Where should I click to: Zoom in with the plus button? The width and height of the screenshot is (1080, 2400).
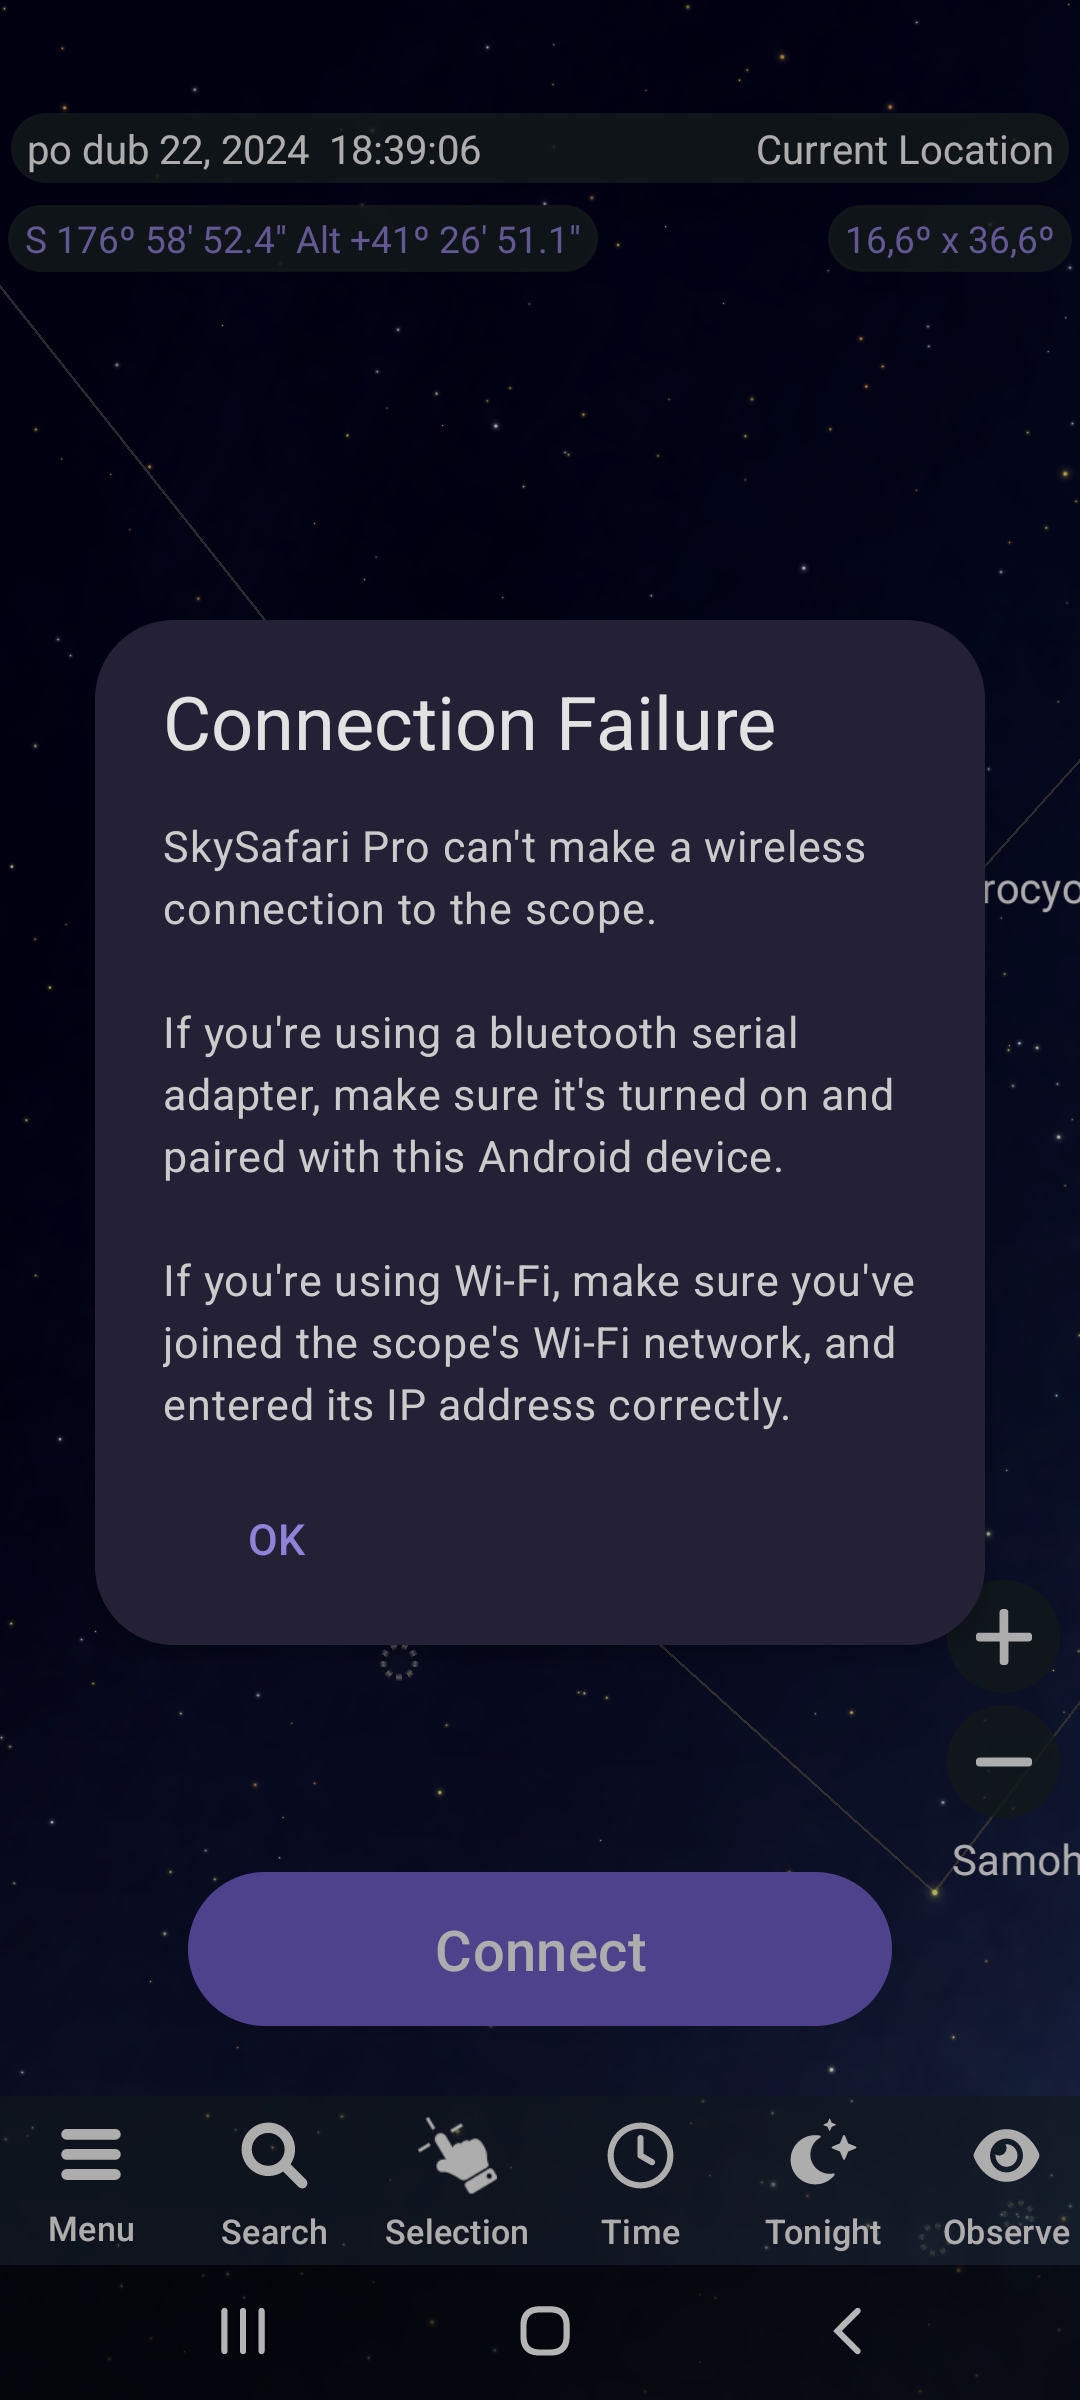[x=1003, y=1637]
